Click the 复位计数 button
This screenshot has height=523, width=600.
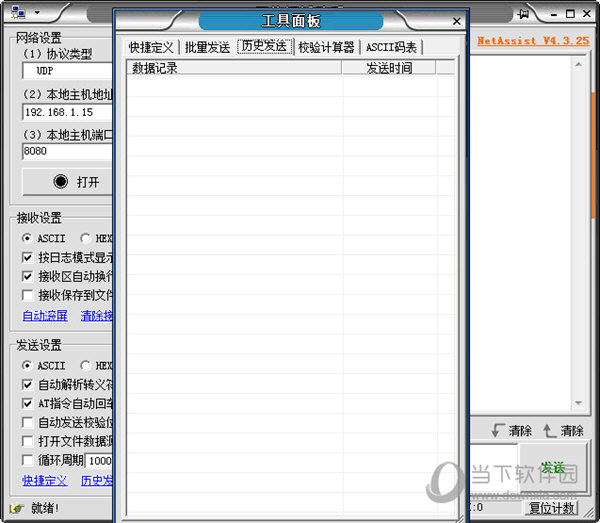[552, 508]
